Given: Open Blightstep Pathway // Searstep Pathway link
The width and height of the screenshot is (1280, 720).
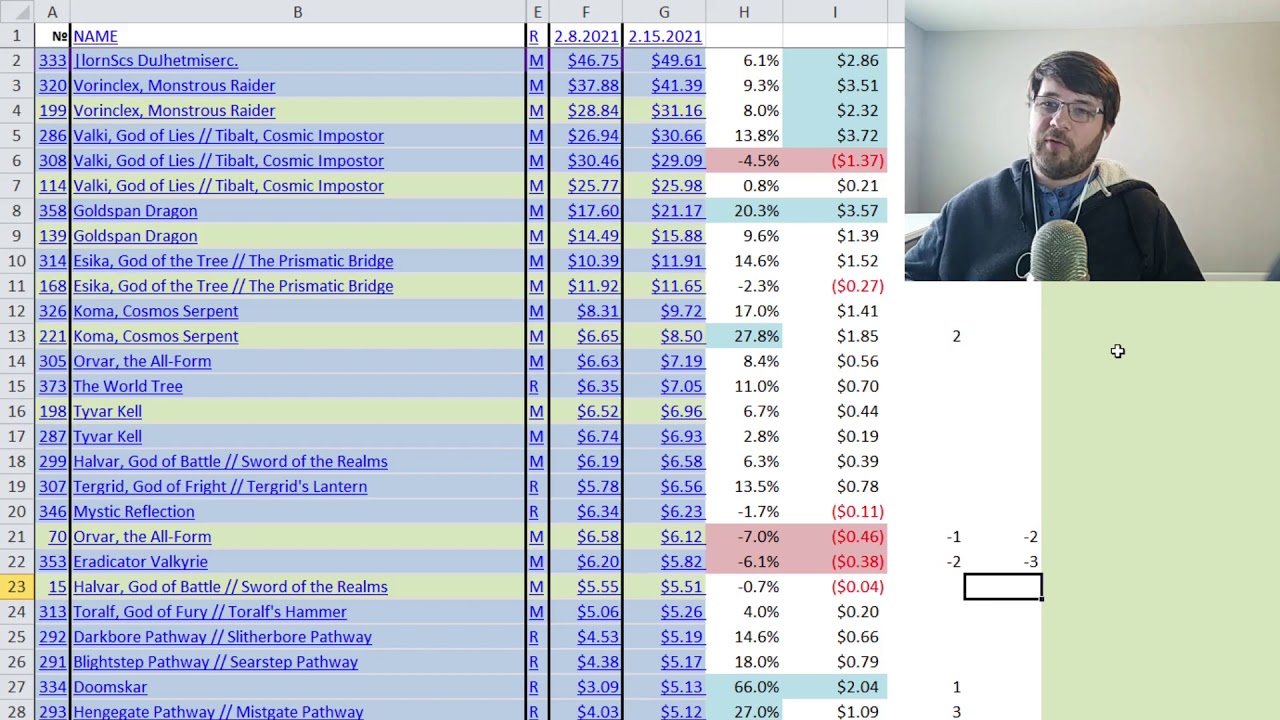Looking at the screenshot, I should coord(215,662).
